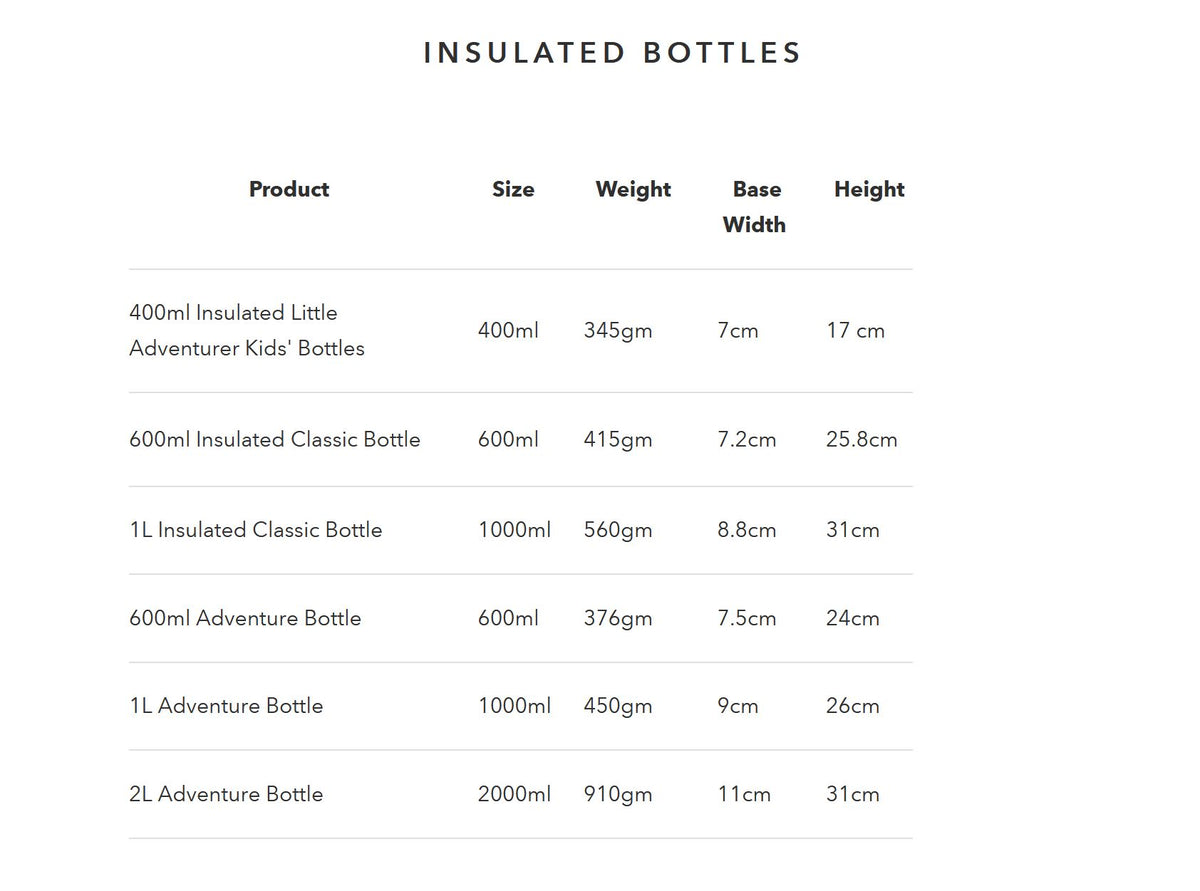Click the Product column header
This screenshot has height=891, width=1200.
pos(289,189)
